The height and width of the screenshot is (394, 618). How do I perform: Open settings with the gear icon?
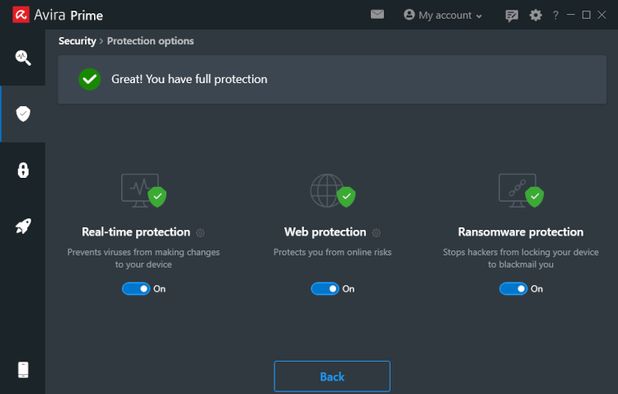(535, 15)
